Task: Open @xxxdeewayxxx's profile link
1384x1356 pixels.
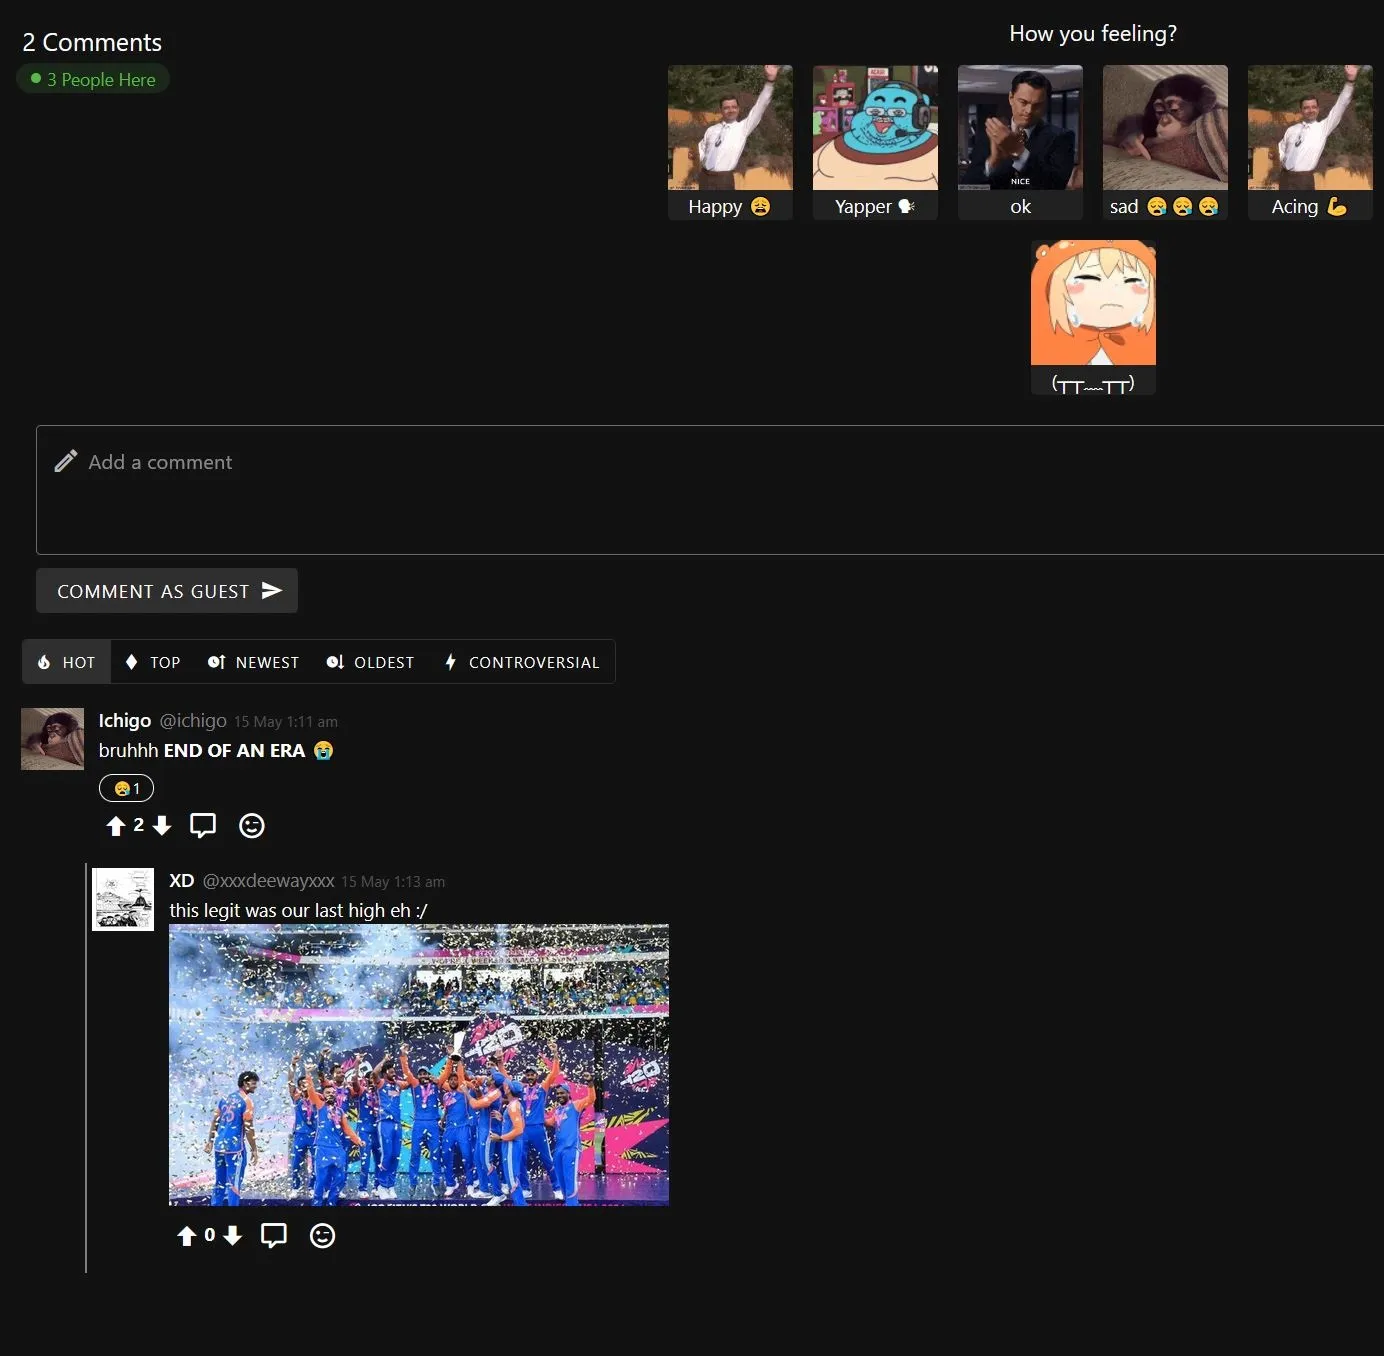Action: [x=268, y=881]
